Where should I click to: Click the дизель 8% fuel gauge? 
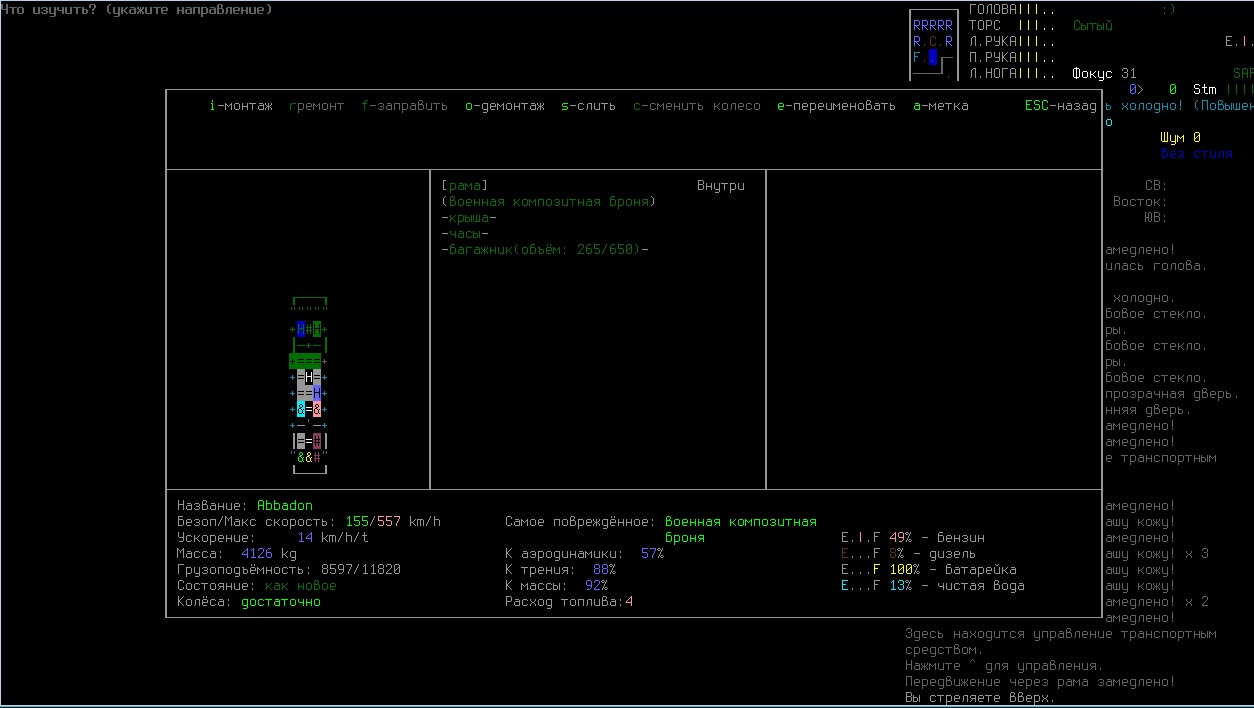coord(909,554)
